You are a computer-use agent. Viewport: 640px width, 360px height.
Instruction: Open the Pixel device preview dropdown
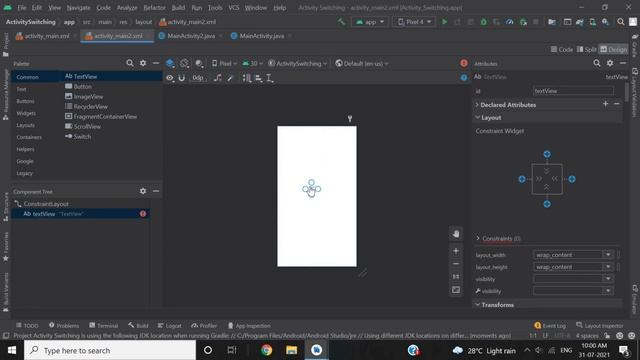point(224,63)
